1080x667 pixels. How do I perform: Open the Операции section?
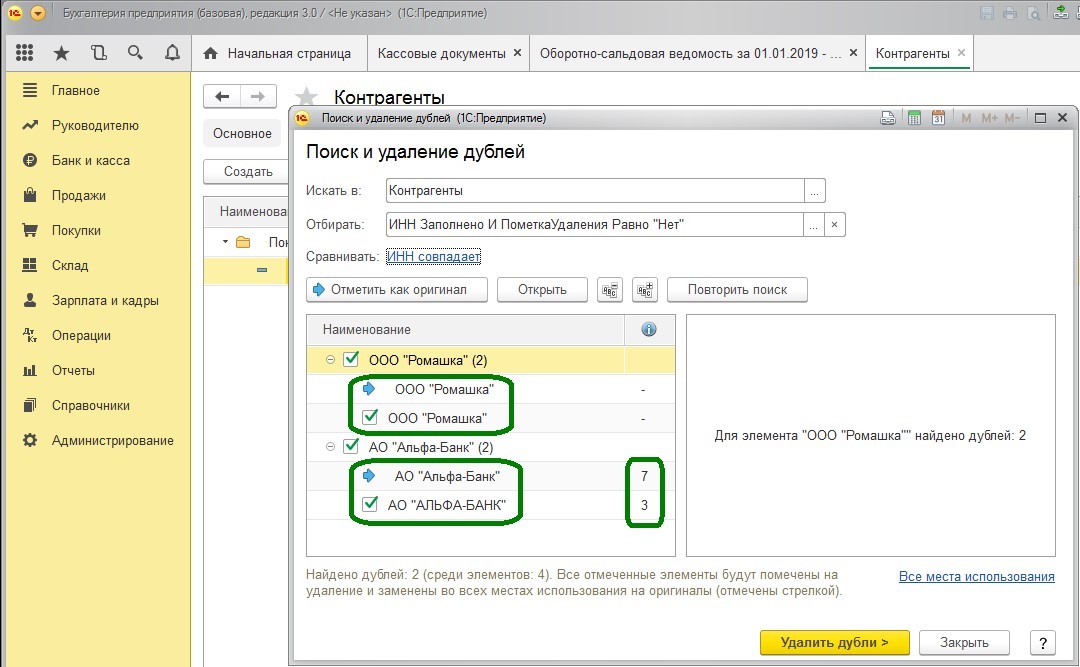pyautogui.click(x=81, y=336)
